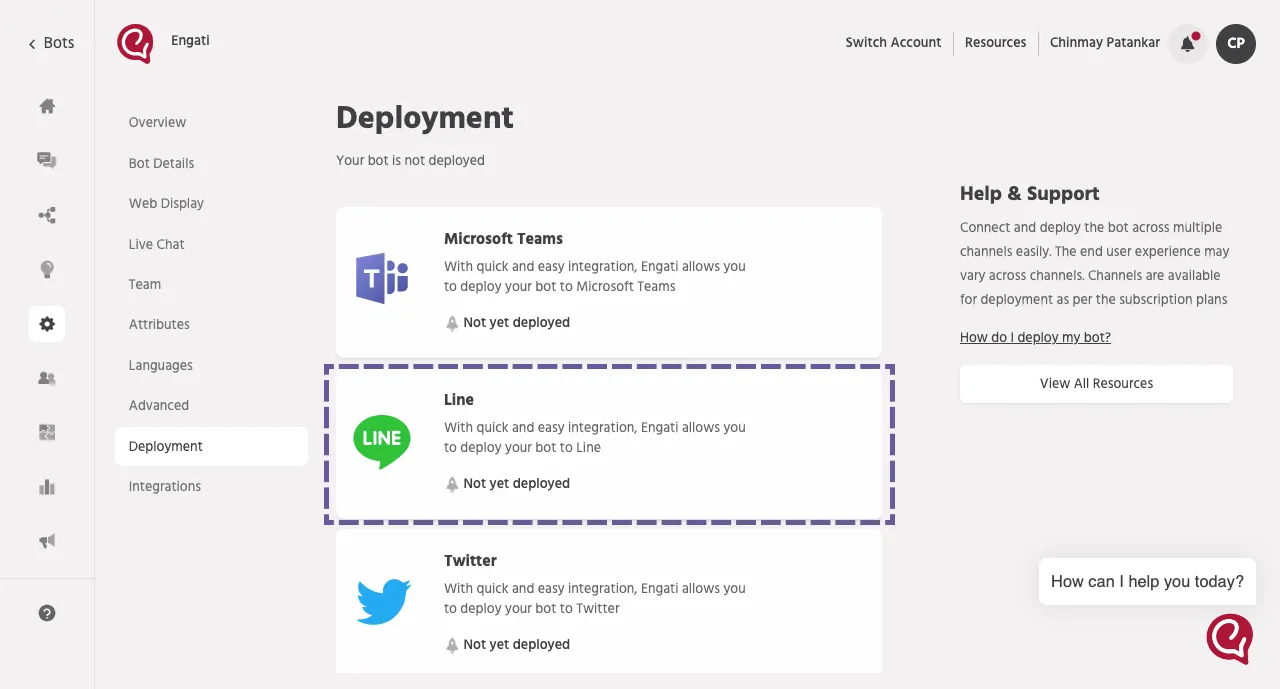Click Switch Account link

893,42
